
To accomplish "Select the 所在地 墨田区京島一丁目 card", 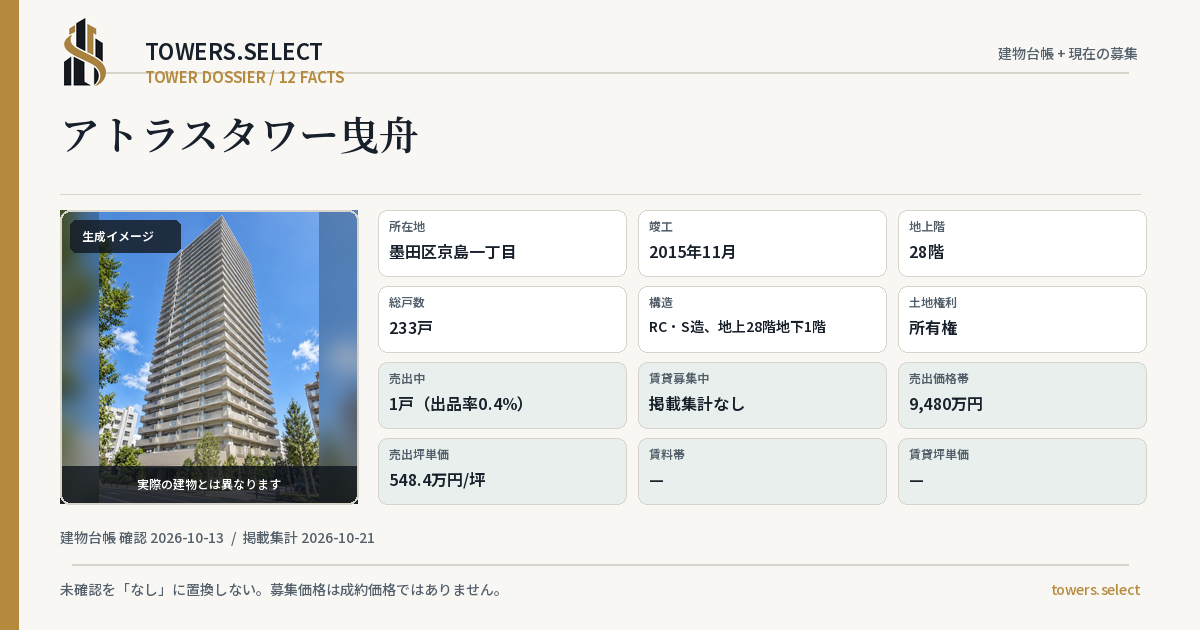I will 502,243.
